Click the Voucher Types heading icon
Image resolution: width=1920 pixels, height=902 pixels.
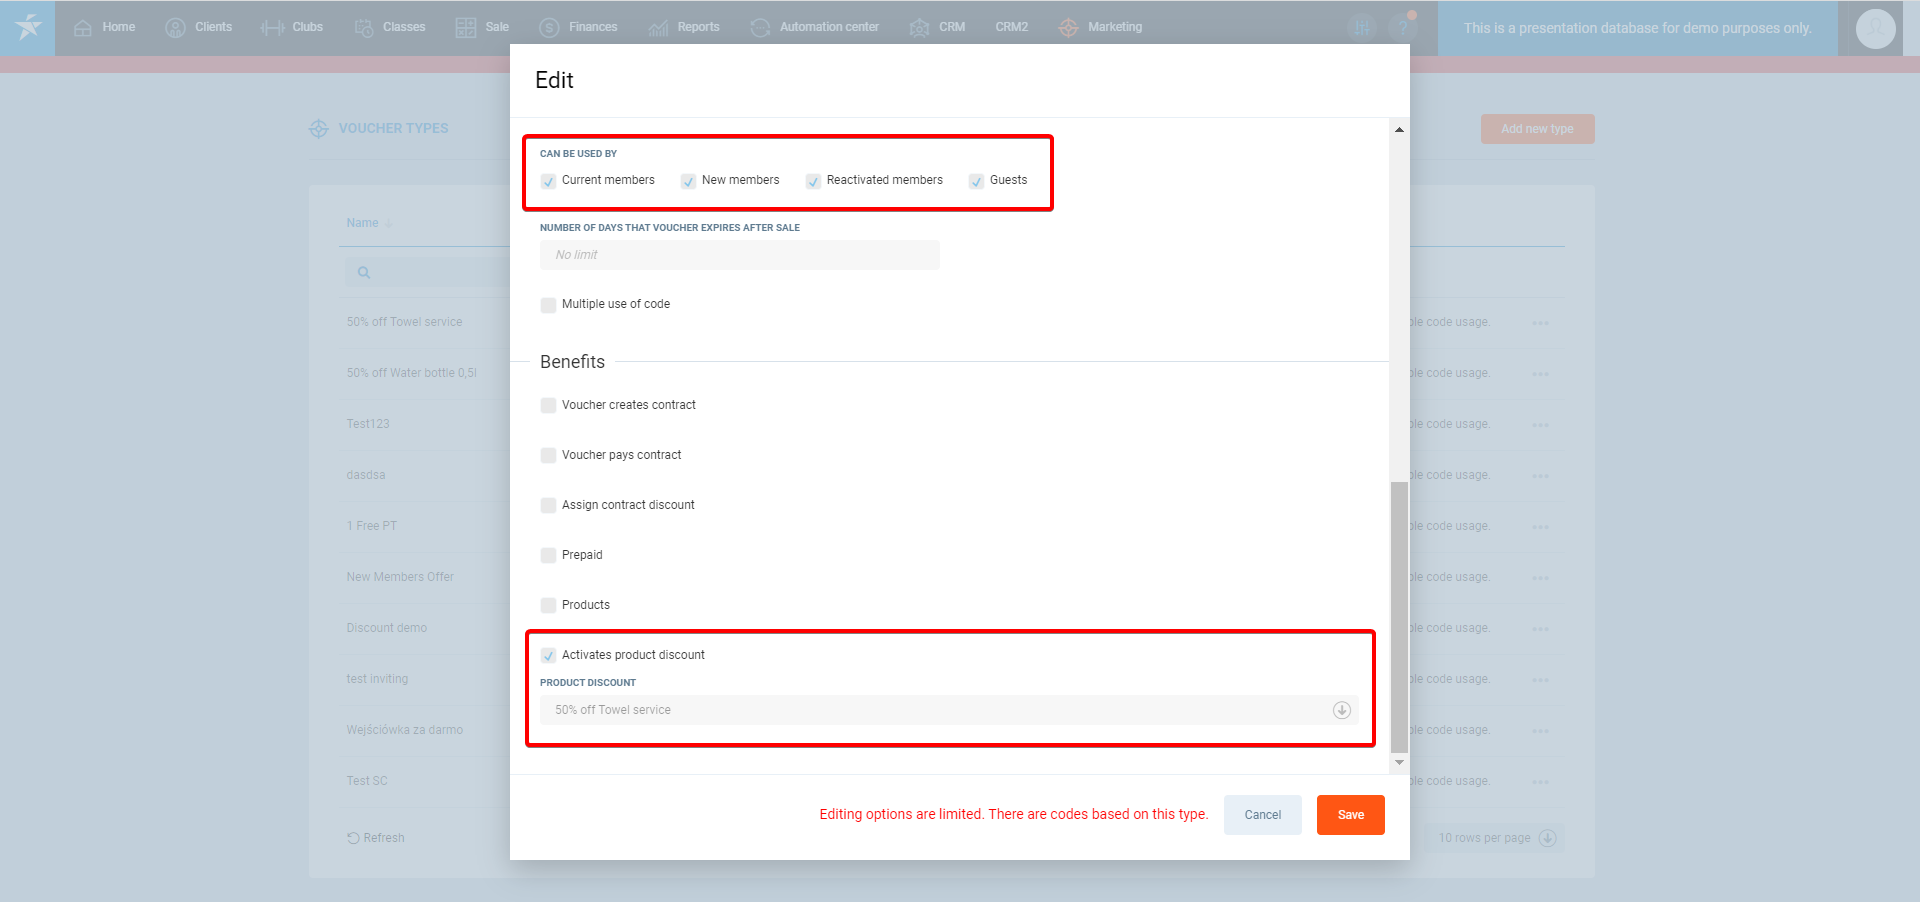coord(319,129)
